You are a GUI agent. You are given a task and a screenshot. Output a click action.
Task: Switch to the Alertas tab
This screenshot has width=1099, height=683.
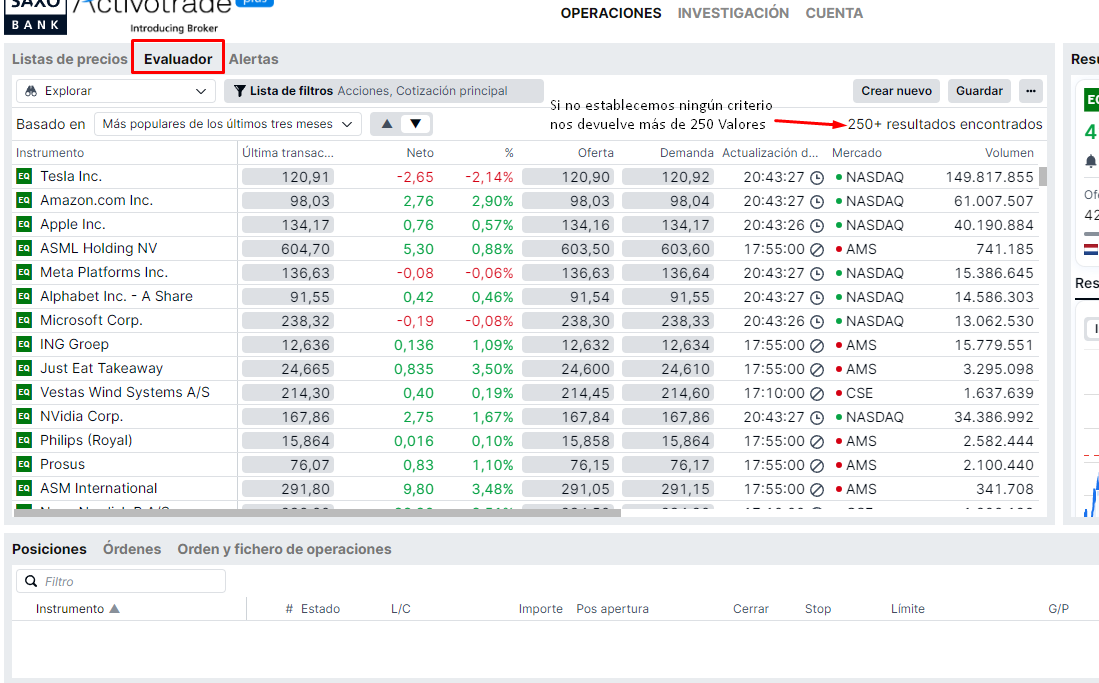253,59
